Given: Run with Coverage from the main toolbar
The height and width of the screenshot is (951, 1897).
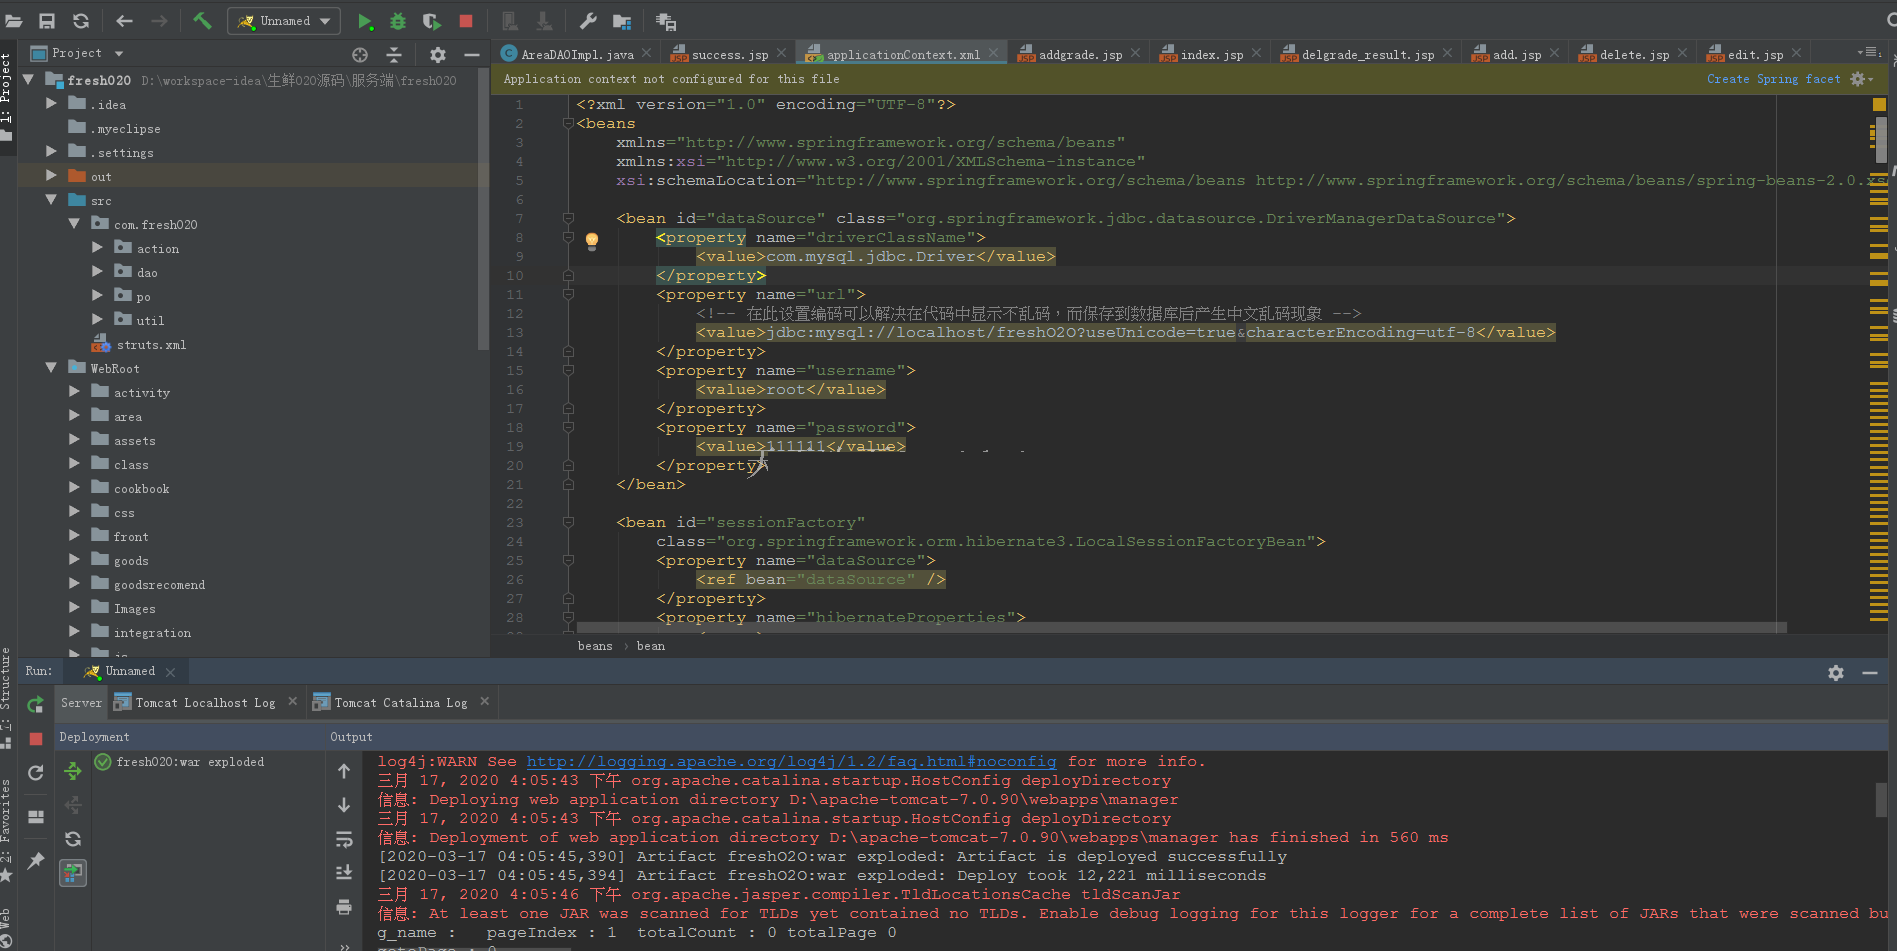Looking at the screenshot, I should pyautogui.click(x=431, y=21).
